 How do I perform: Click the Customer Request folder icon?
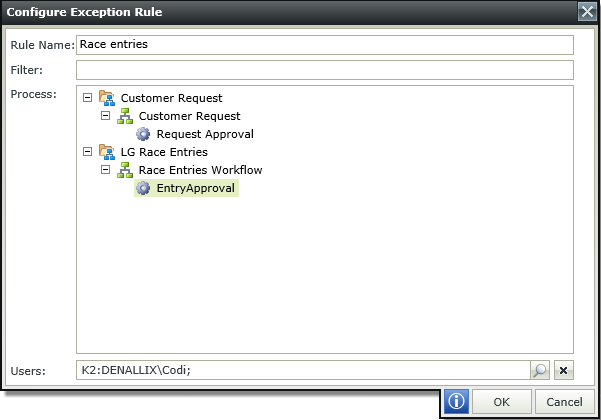point(107,98)
